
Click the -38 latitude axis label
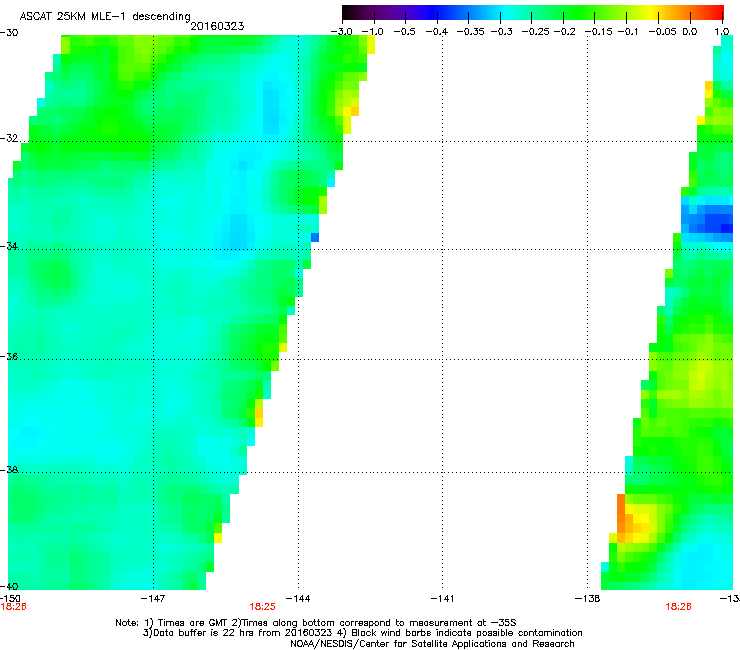click(9, 470)
